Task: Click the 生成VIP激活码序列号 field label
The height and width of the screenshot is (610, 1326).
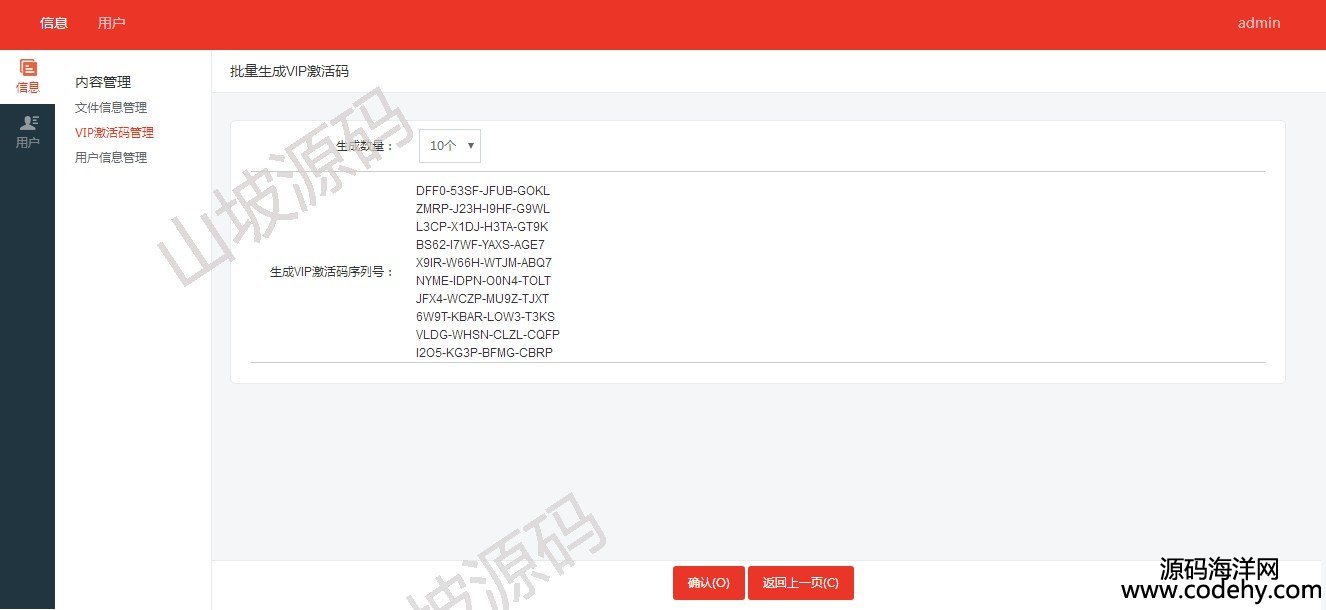Action: coord(332,271)
